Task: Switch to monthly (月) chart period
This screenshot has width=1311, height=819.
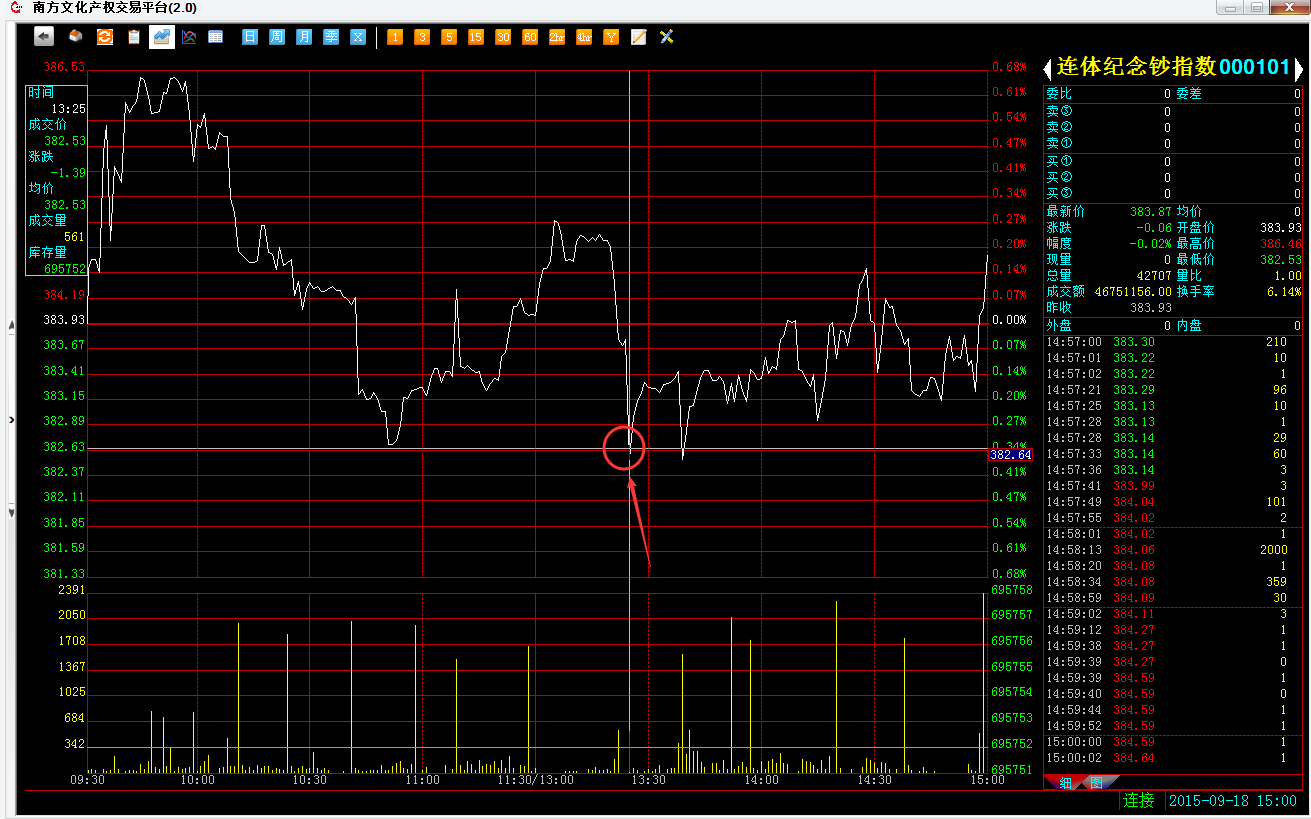Action: pos(304,37)
